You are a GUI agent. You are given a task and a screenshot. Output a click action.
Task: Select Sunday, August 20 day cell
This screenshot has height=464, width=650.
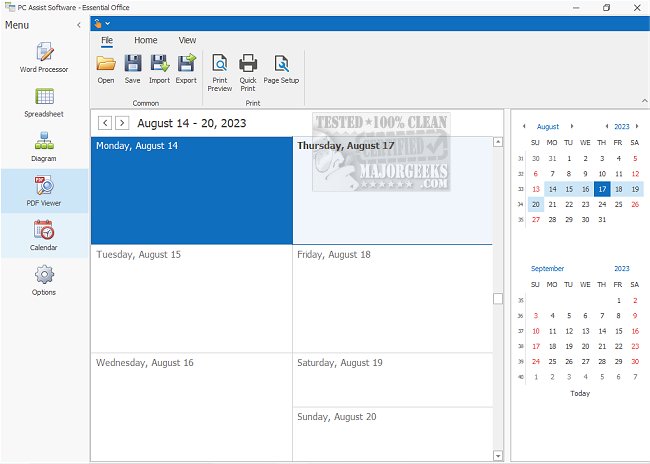point(392,434)
